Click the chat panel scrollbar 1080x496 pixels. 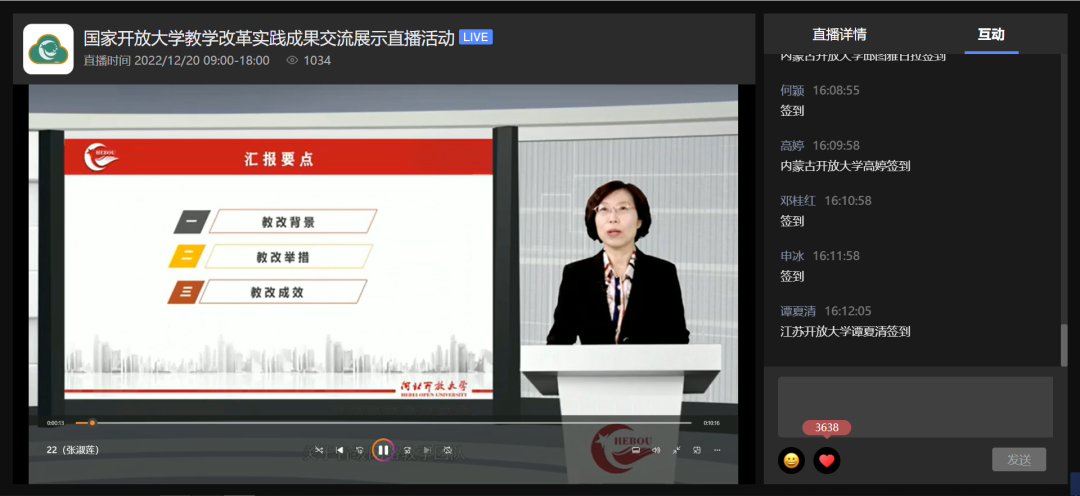1063,343
